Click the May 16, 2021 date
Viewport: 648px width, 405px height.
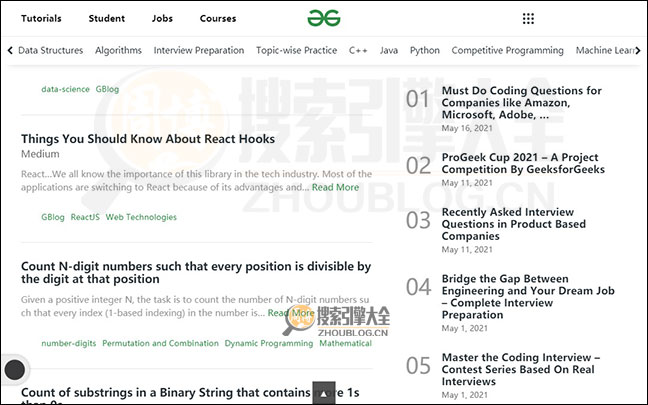tap(467, 128)
